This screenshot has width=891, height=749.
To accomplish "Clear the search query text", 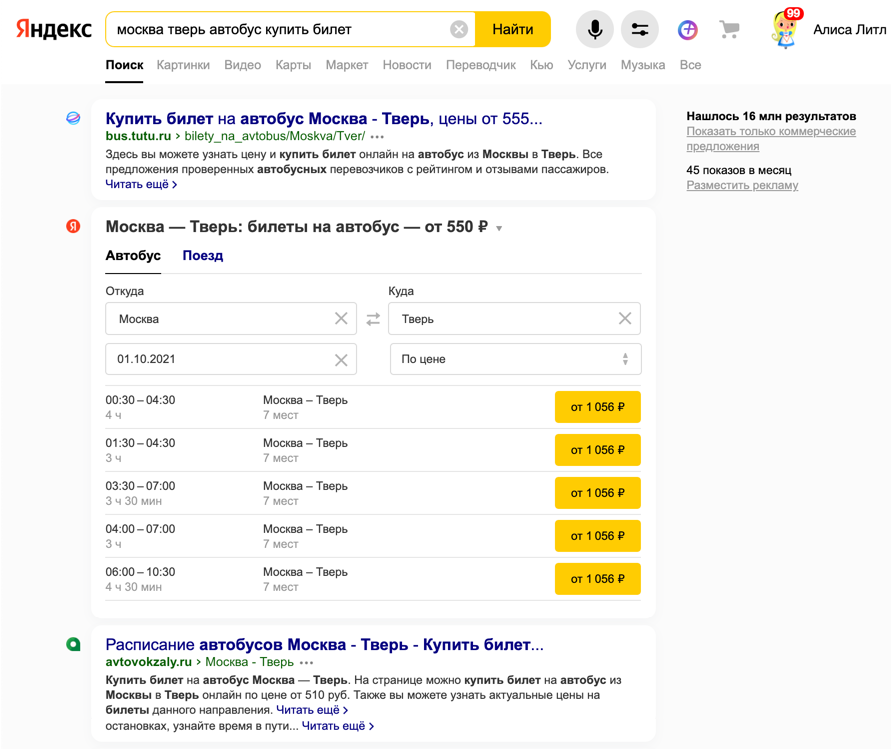I will click(459, 30).
